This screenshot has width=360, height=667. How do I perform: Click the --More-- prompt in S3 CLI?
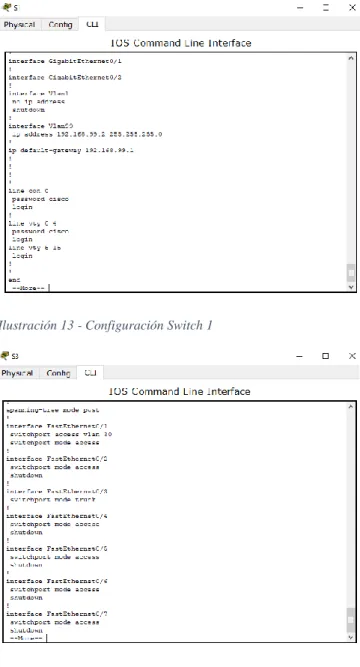click(x=26, y=638)
